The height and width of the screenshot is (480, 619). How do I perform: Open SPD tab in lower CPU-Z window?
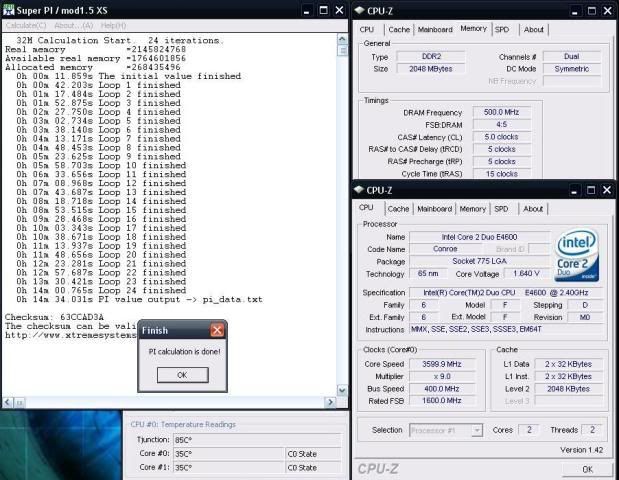pyautogui.click(x=501, y=209)
